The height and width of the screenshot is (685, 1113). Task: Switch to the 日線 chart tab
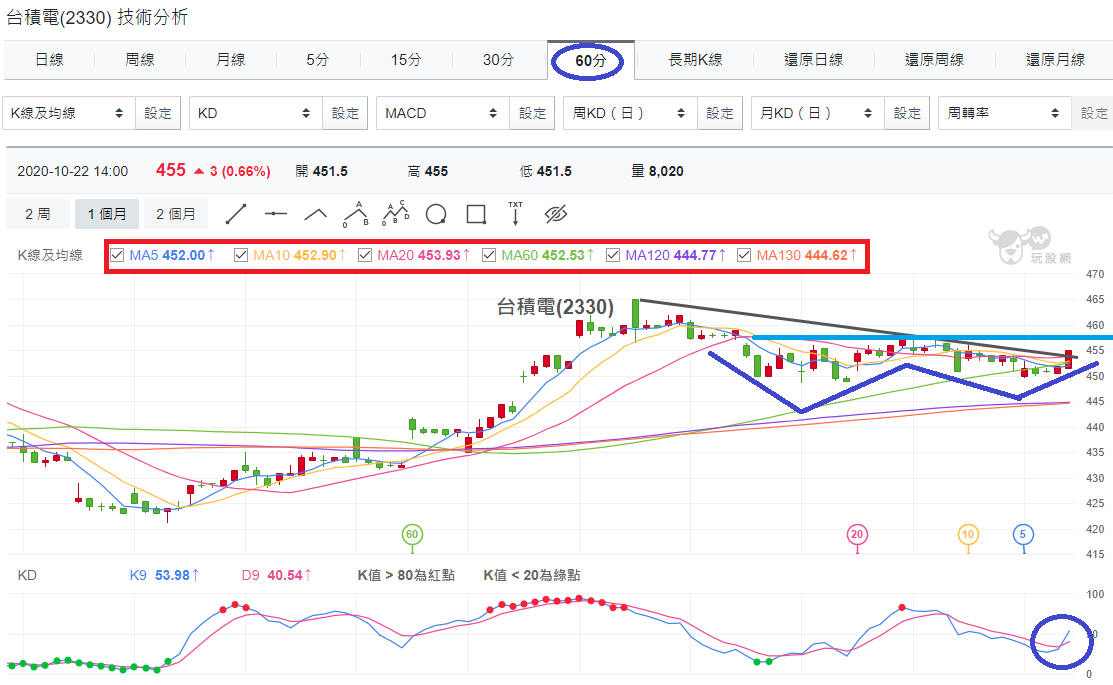(49, 60)
